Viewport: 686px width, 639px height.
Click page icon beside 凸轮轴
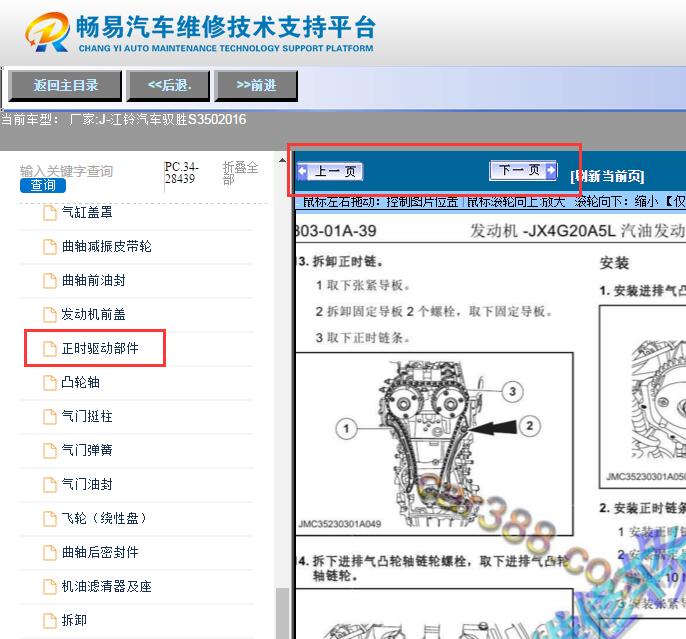[50, 382]
